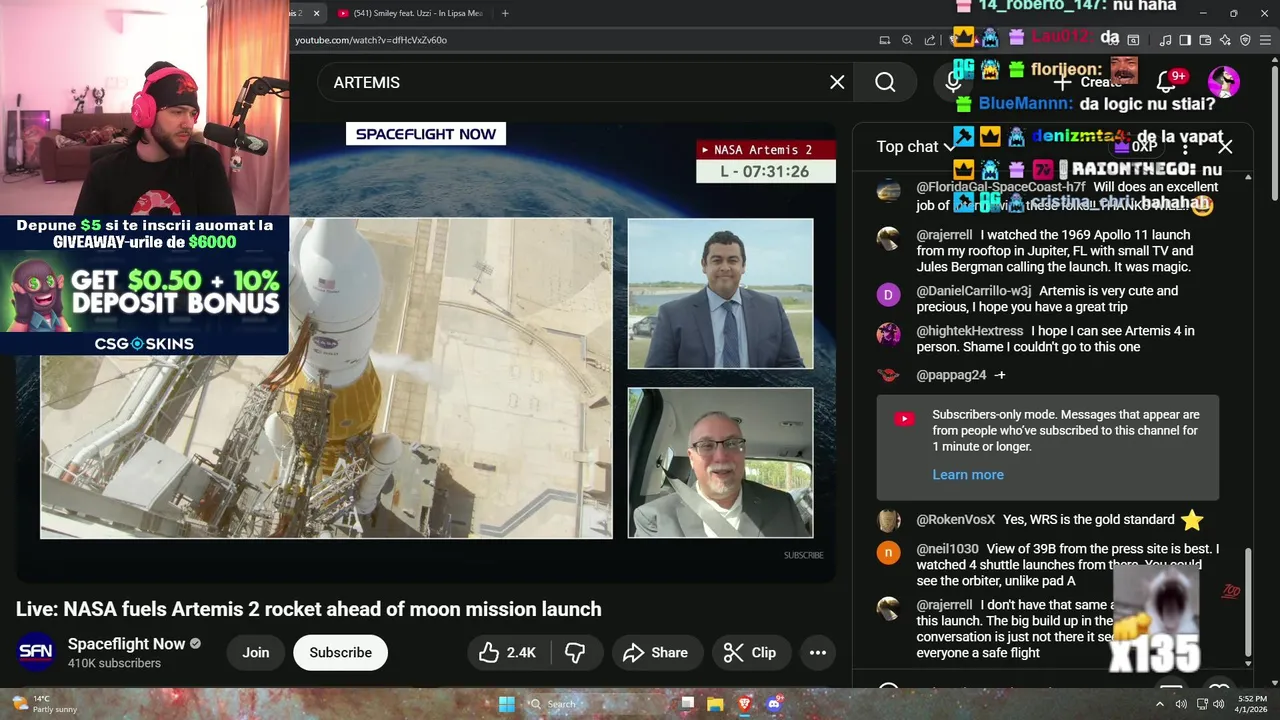Click the media control music note icon
The width and height of the screenshot is (1280, 720).
pos(1165,40)
